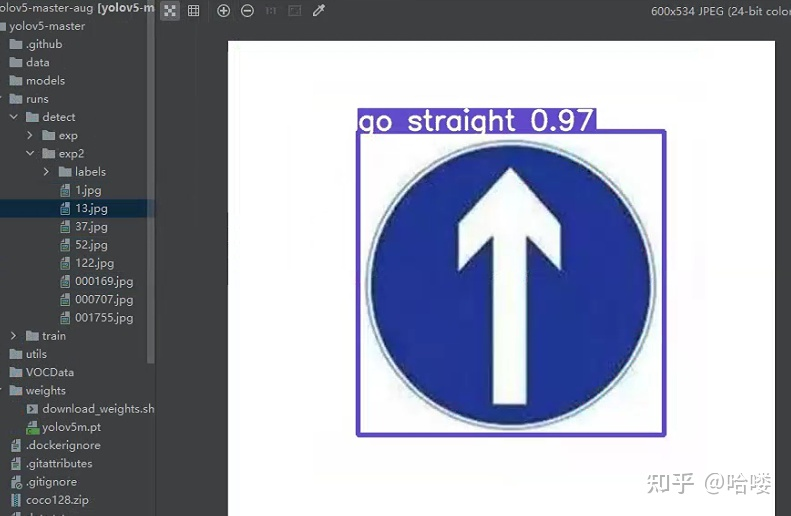Click the .gitignore file icon
Image resolution: width=791 pixels, height=516 pixels.
pos(16,482)
